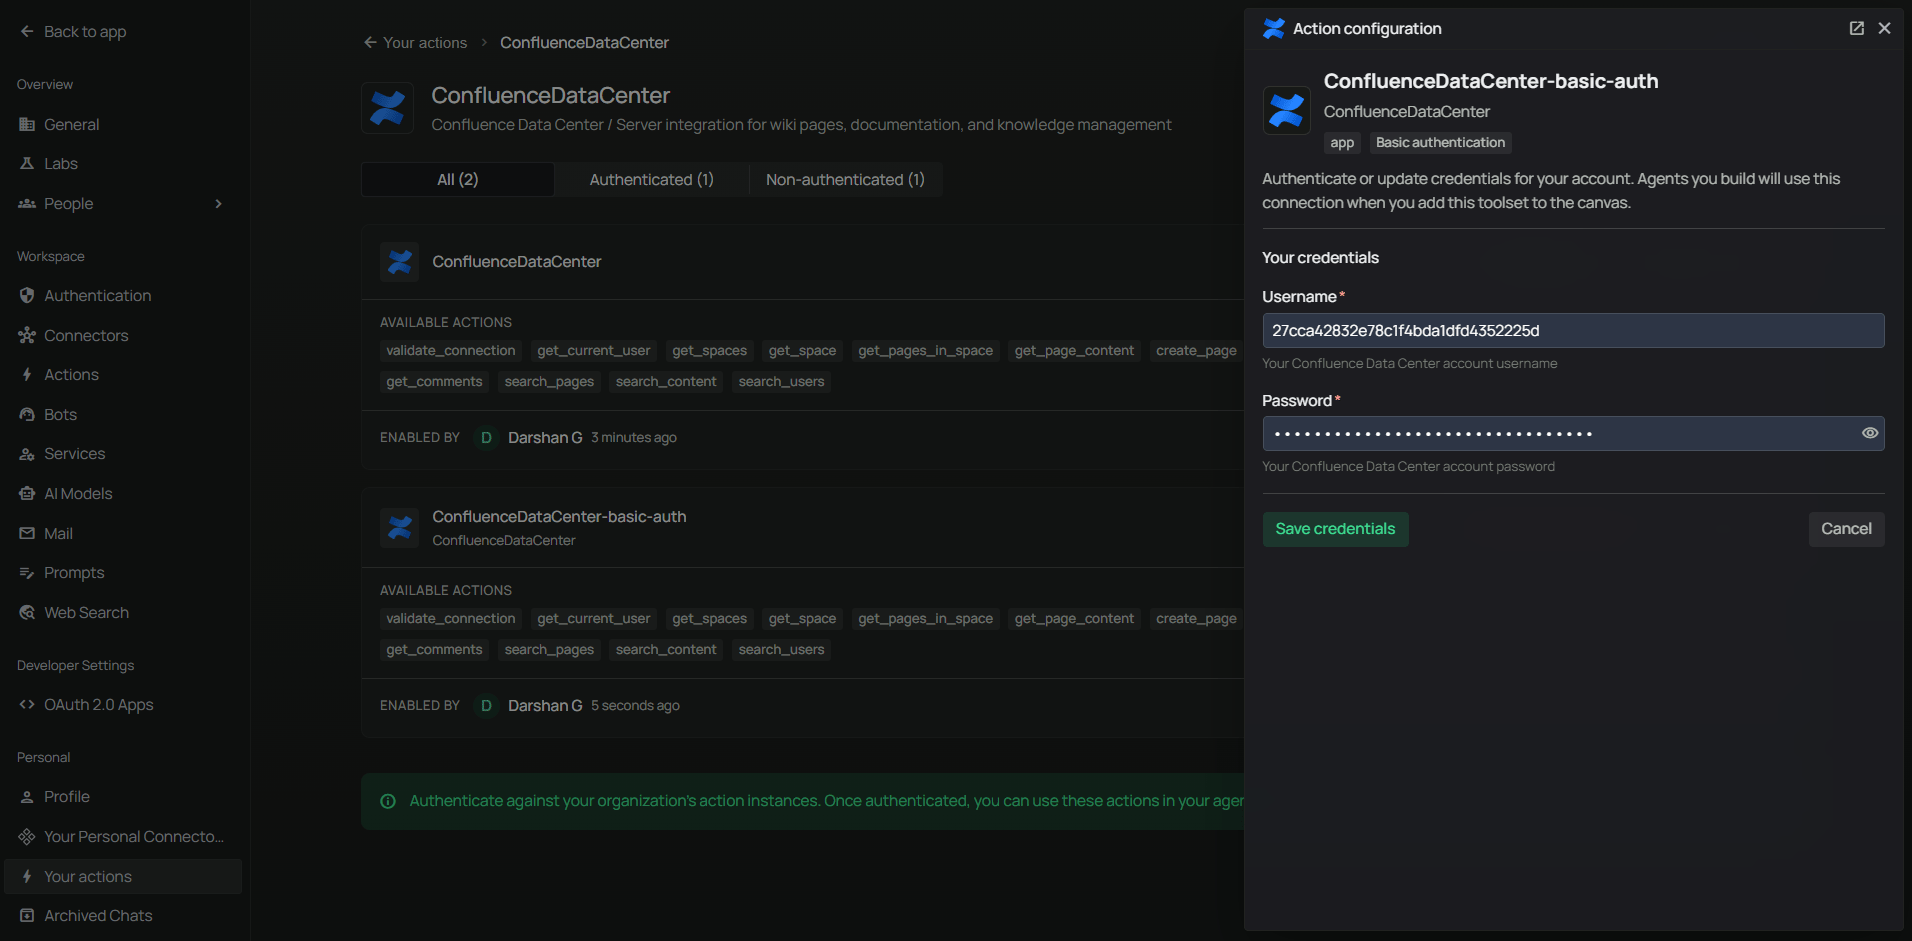Screen dimensions: 1912x941
Task: Open ConfluenceDataCenter-basic-auth card title
Action: pyautogui.click(x=559, y=517)
